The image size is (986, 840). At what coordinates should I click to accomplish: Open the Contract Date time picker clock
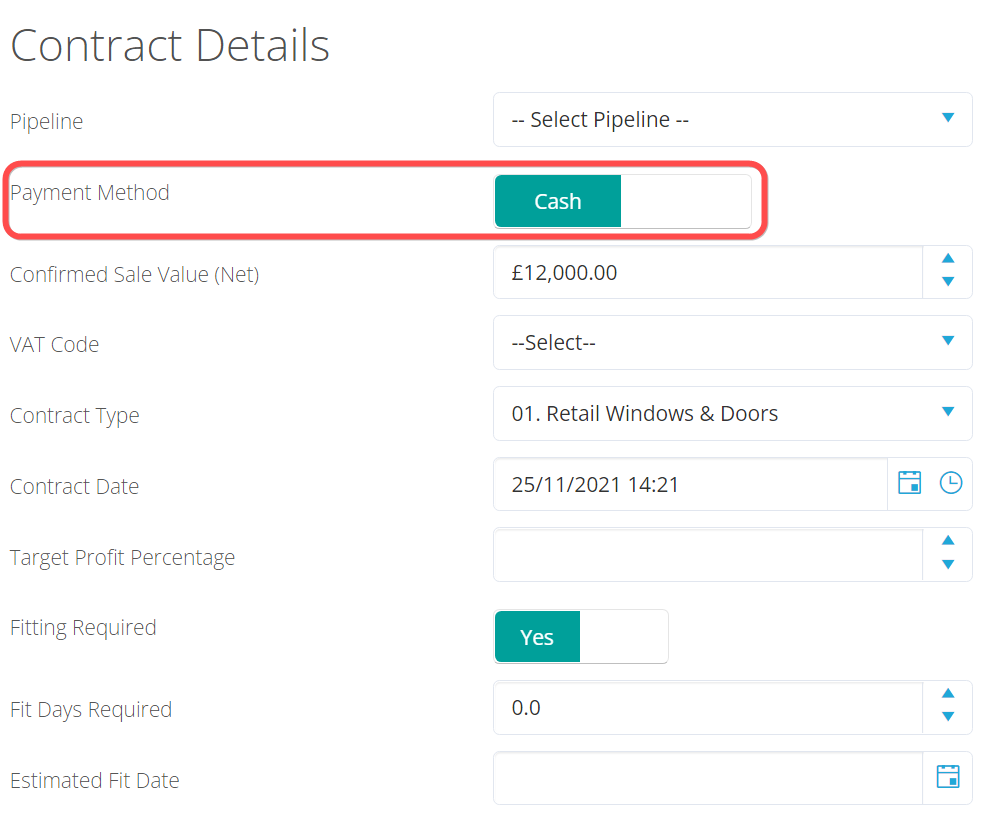950,484
